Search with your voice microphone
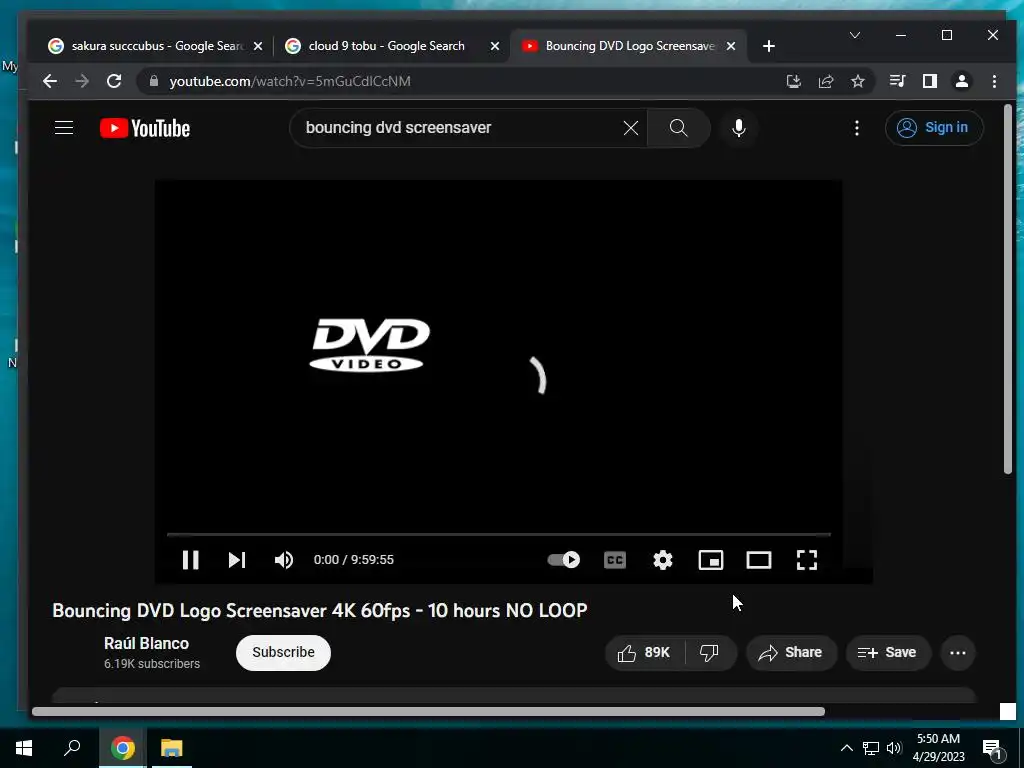1024x768 pixels. [x=739, y=127]
